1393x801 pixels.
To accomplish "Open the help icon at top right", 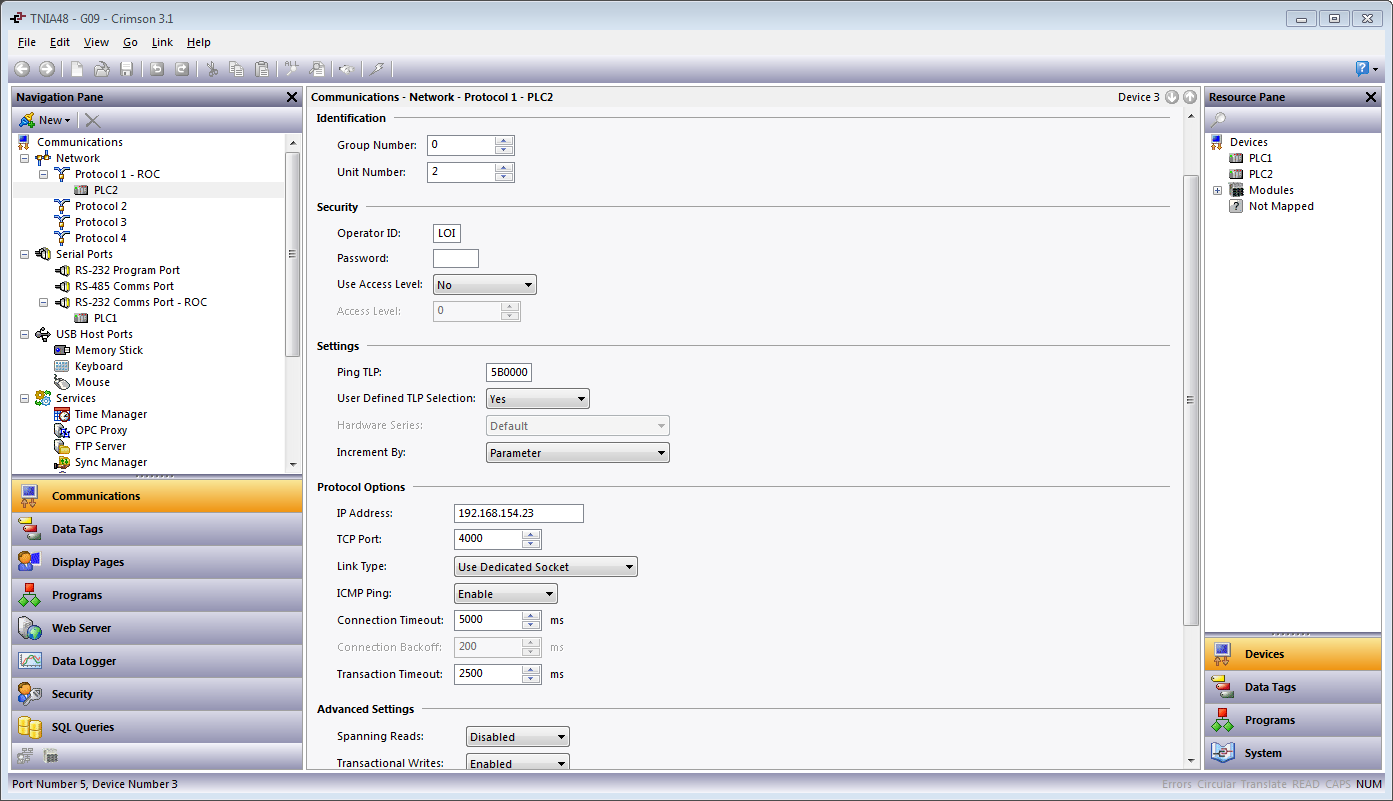I will [1362, 69].
